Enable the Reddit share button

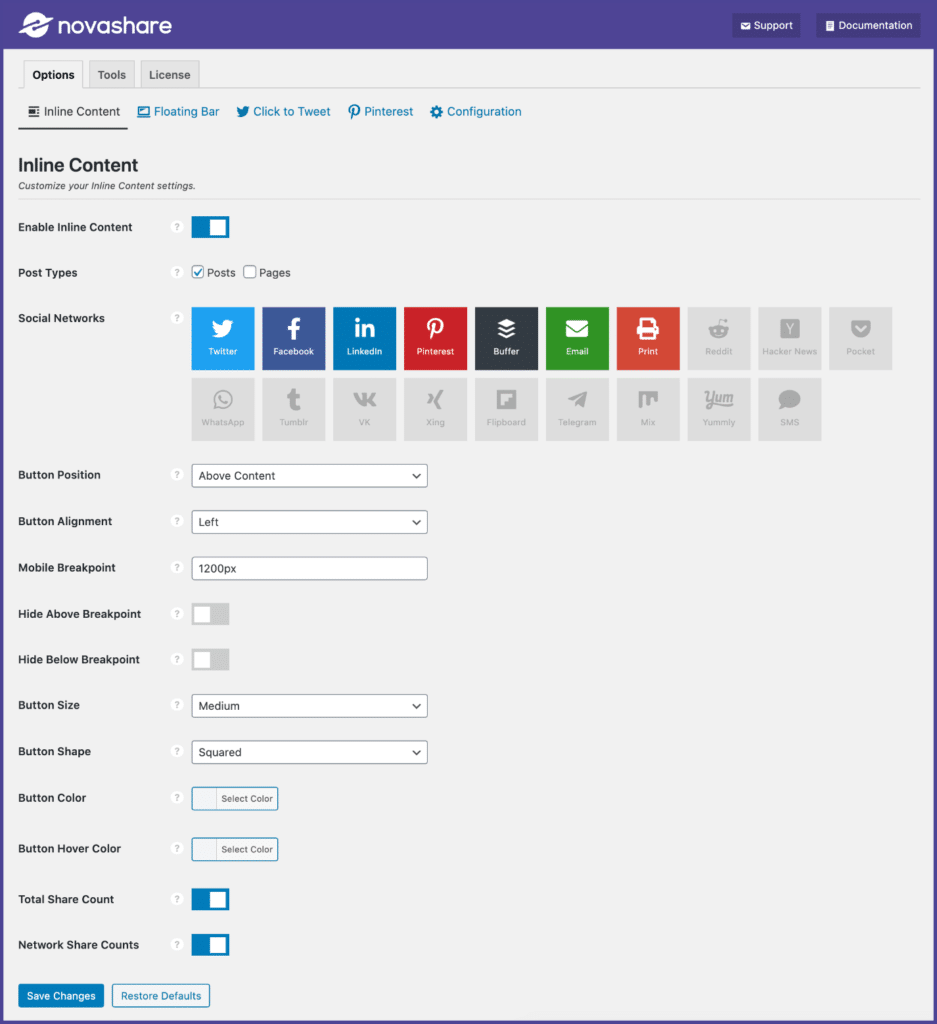tap(719, 338)
